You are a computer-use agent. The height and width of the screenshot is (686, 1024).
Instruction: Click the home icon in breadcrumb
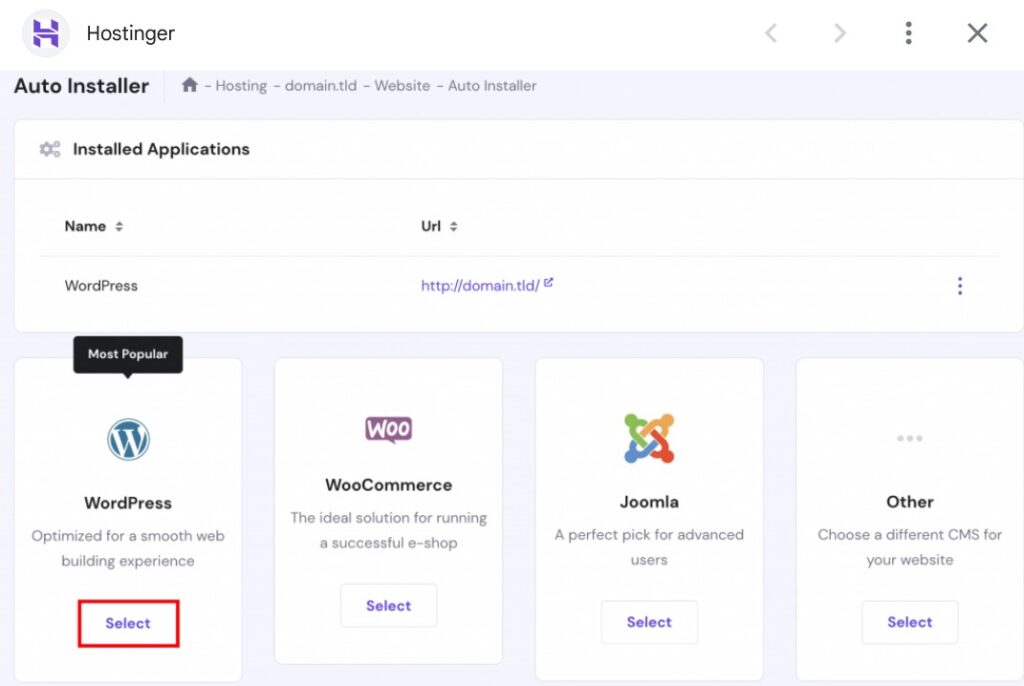(x=189, y=85)
